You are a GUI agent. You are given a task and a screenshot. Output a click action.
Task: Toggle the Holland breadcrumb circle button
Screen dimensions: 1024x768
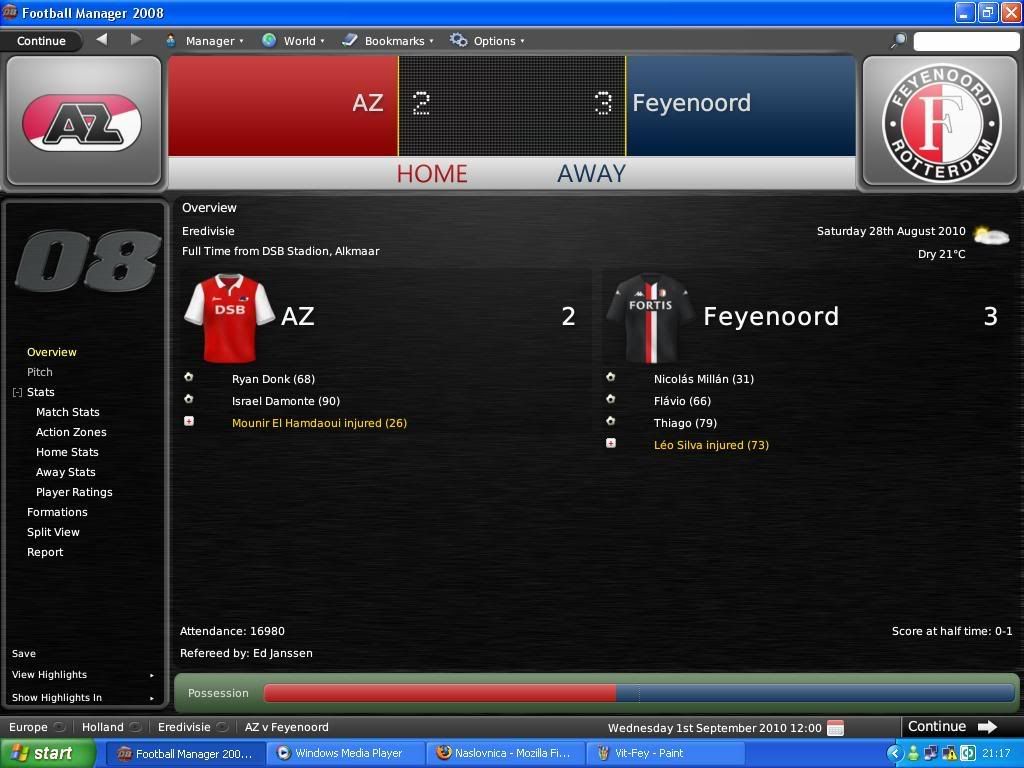136,727
